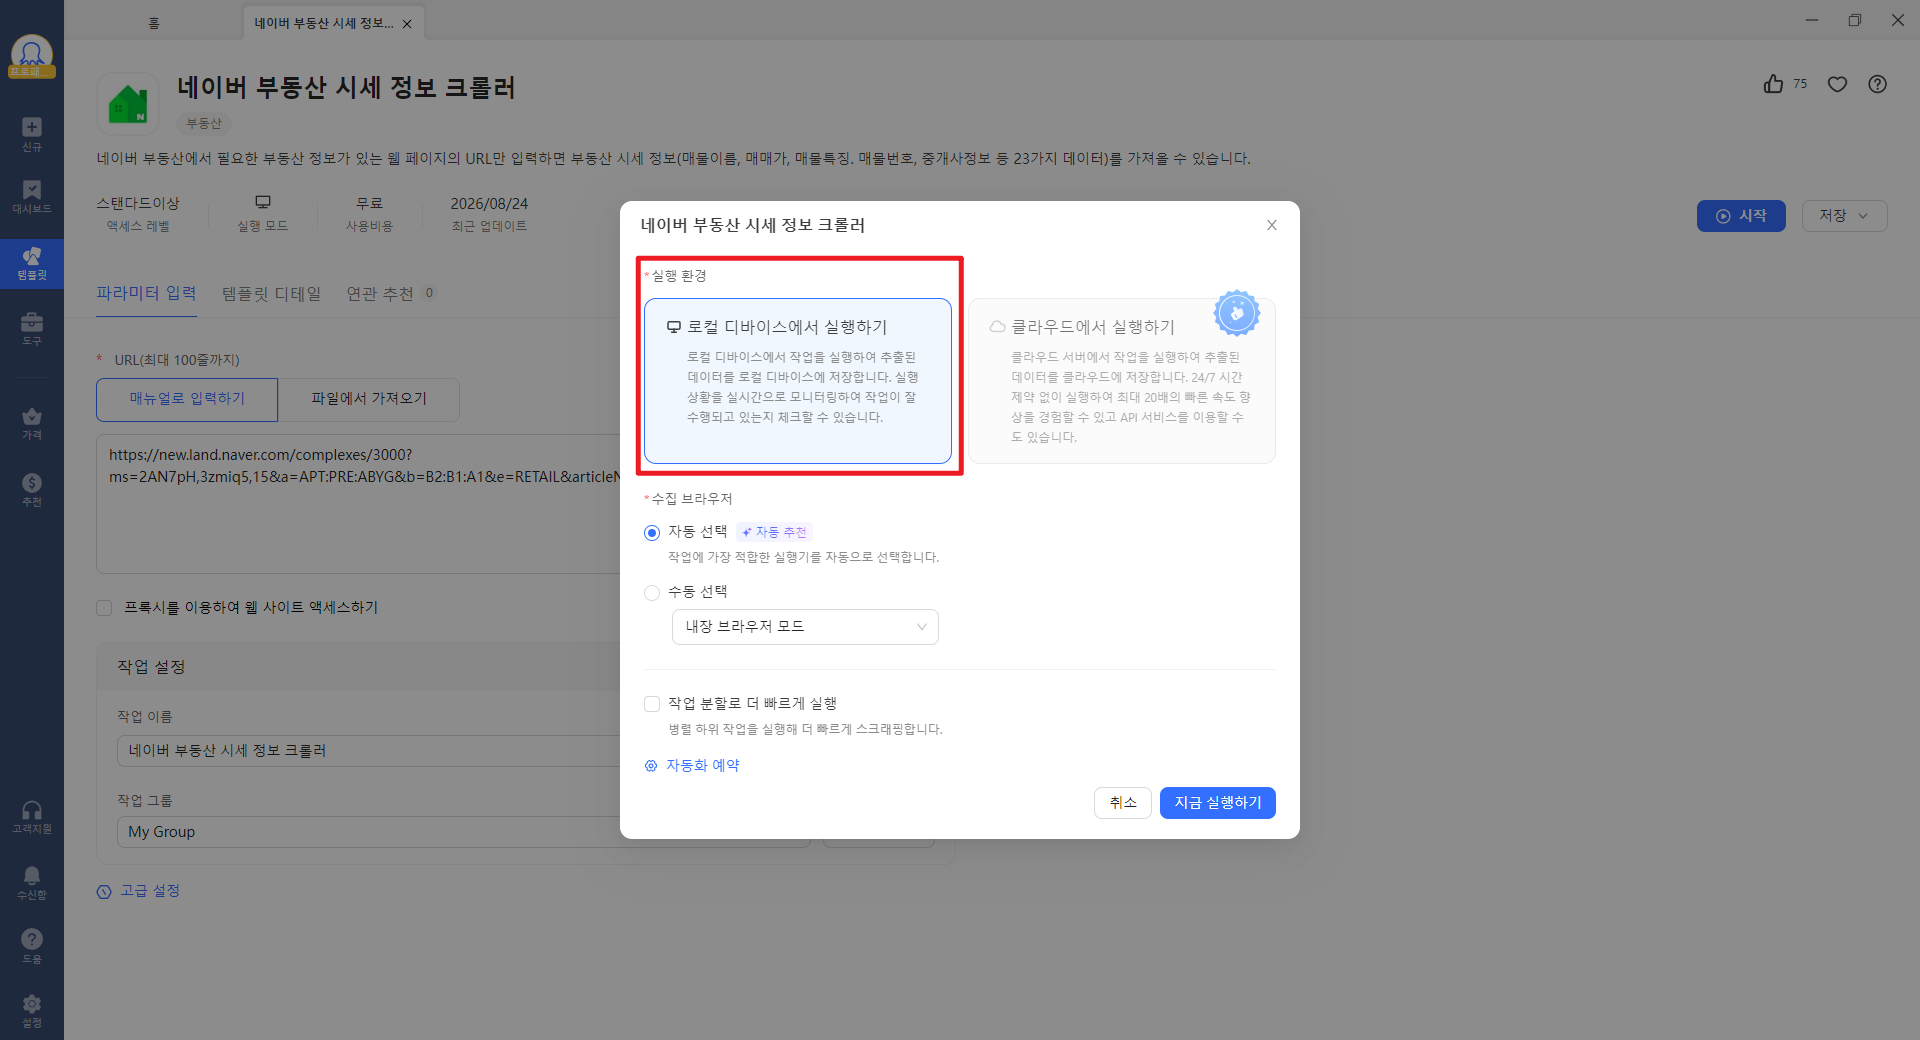Screen dimensions: 1920x1040
Task: Open the 신규 (new task) sidebar icon
Action: 32,134
